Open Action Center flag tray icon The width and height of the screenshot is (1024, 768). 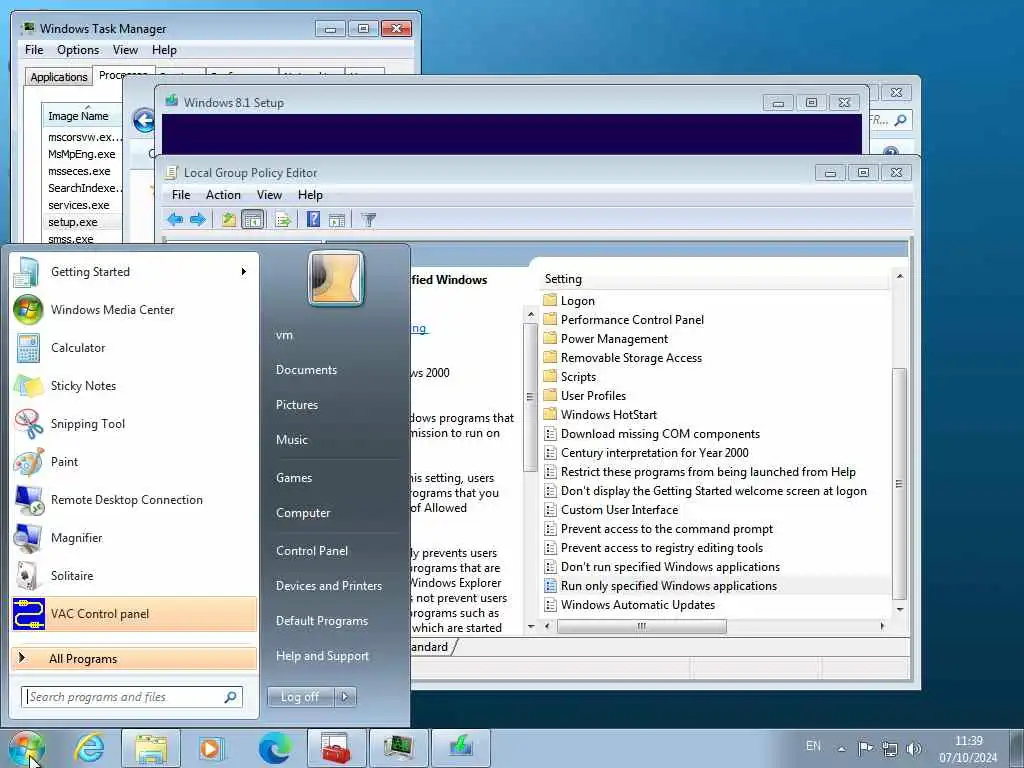865,748
